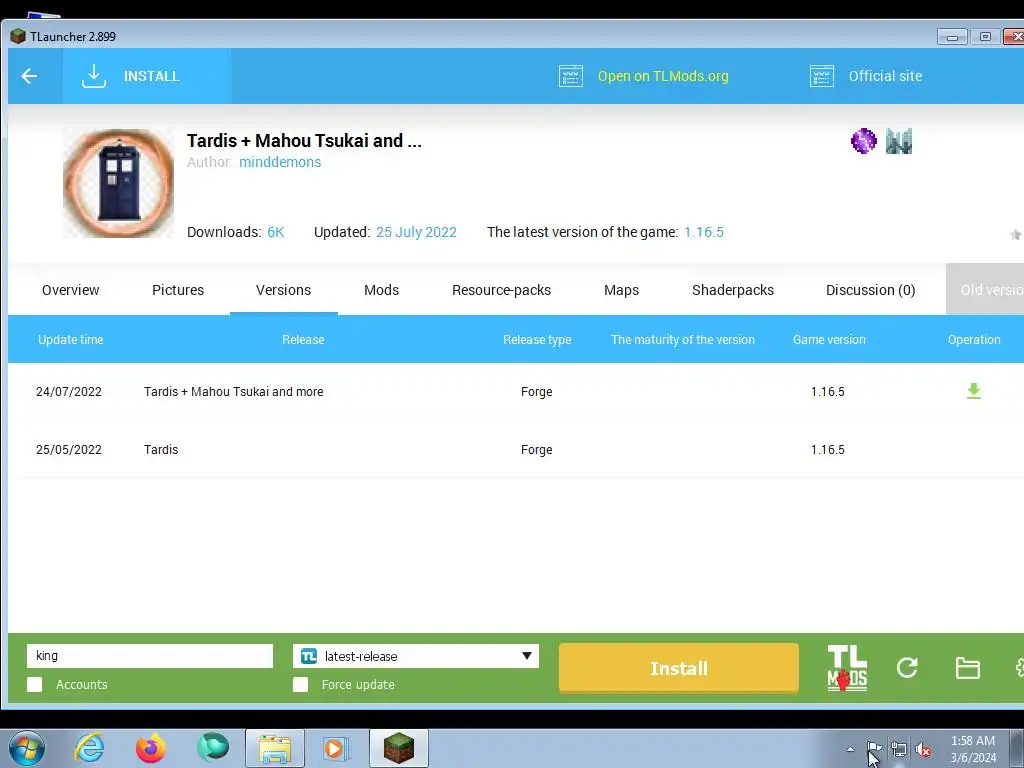Screen dimensions: 1024x768
Task: Click the purple orb mod icon
Action: 863,141
